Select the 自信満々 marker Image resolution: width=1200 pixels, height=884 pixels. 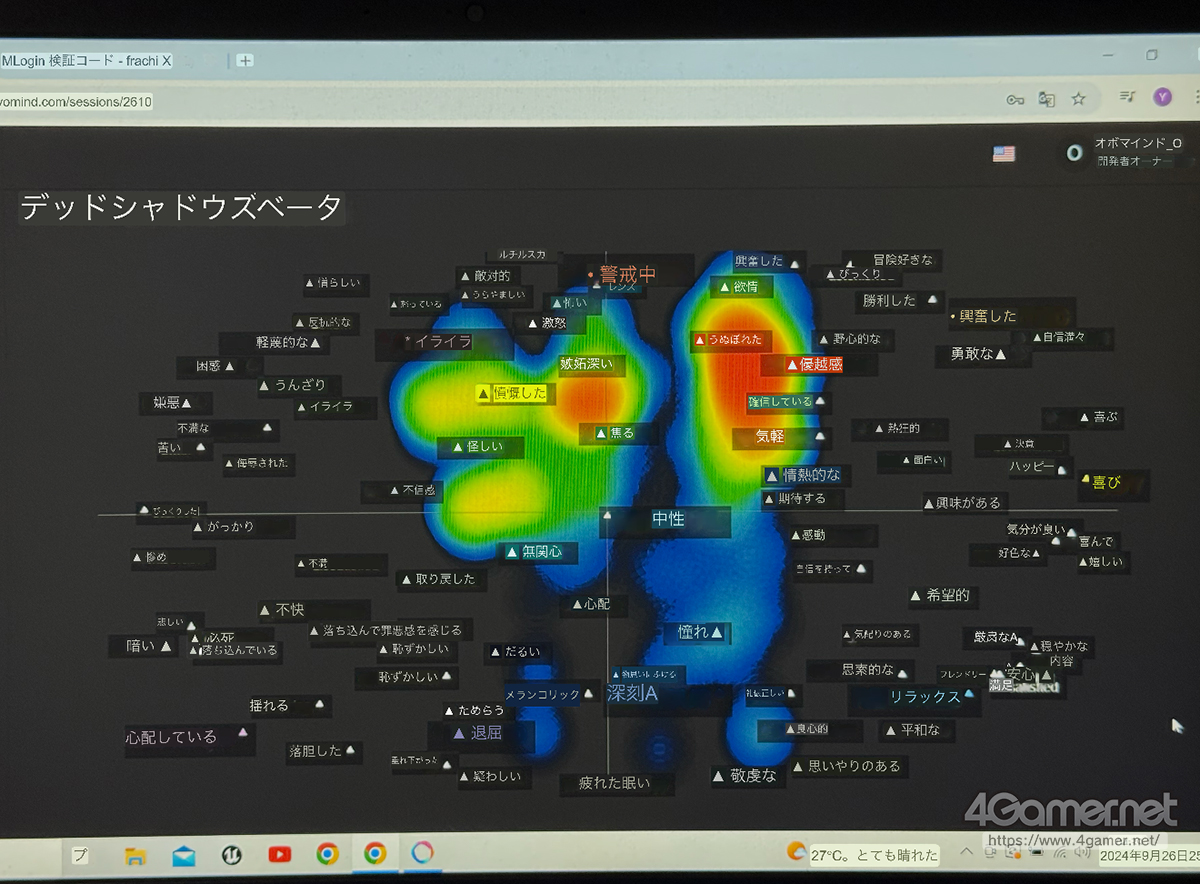tap(1058, 337)
